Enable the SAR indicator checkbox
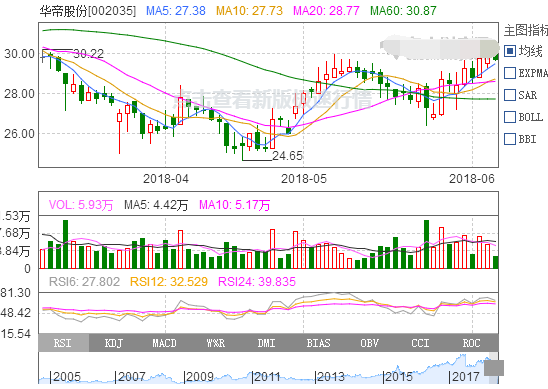548x389 pixels. tap(510, 95)
